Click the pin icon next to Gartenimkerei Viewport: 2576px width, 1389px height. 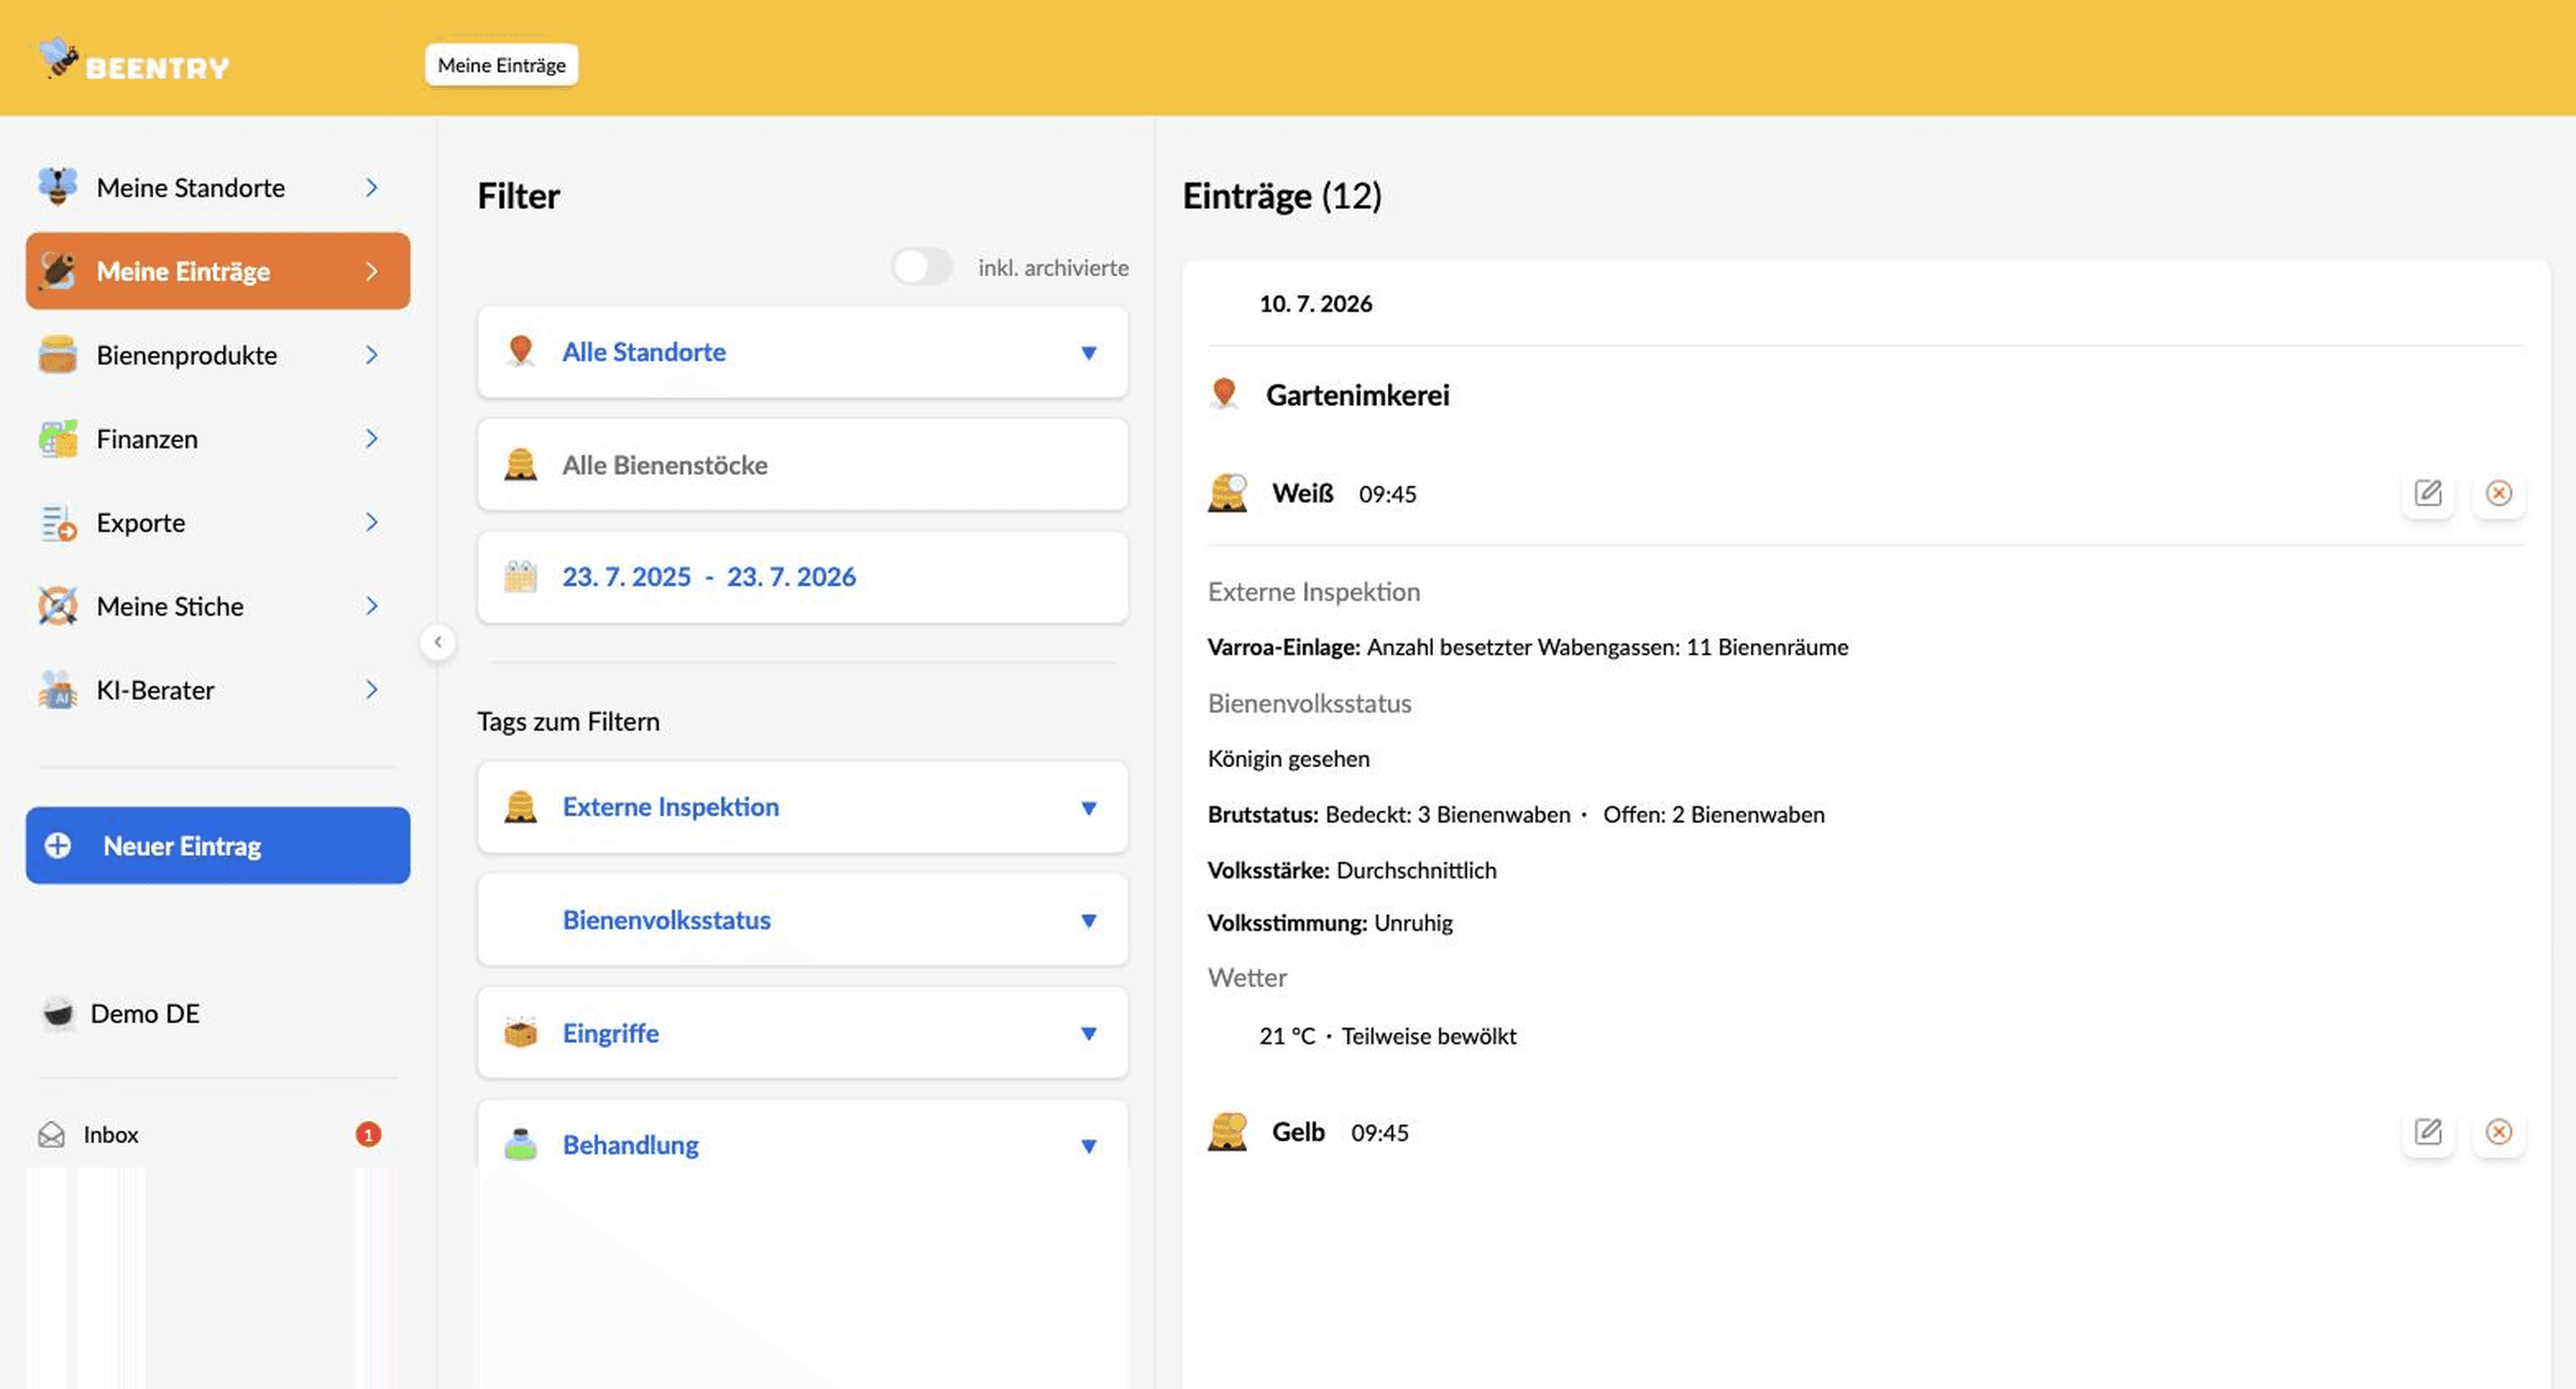[x=1224, y=395]
